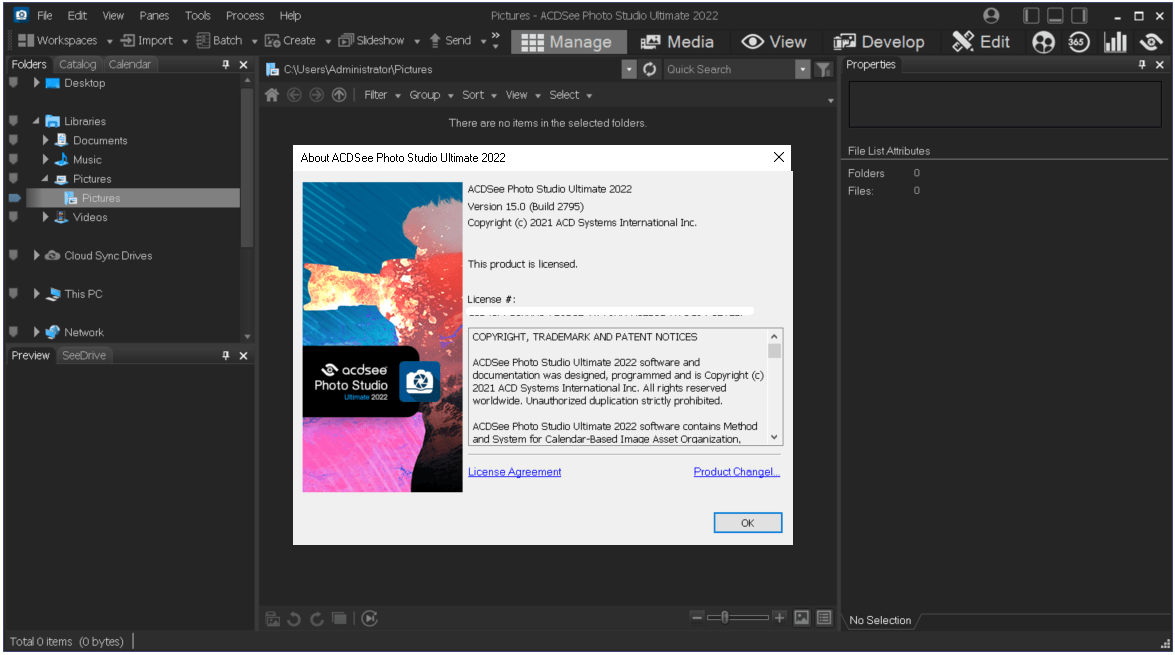Open the Help menu
The width and height of the screenshot is (1175, 655).
point(290,16)
